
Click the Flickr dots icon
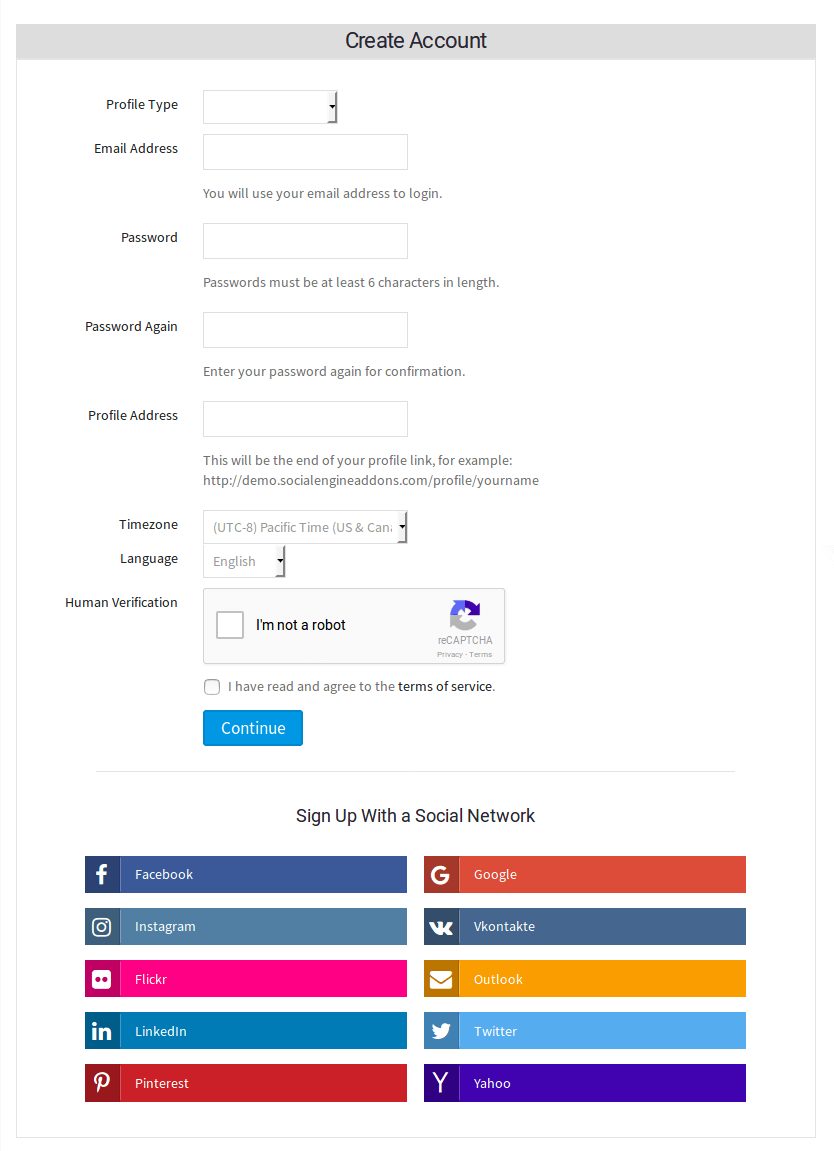tap(102, 979)
